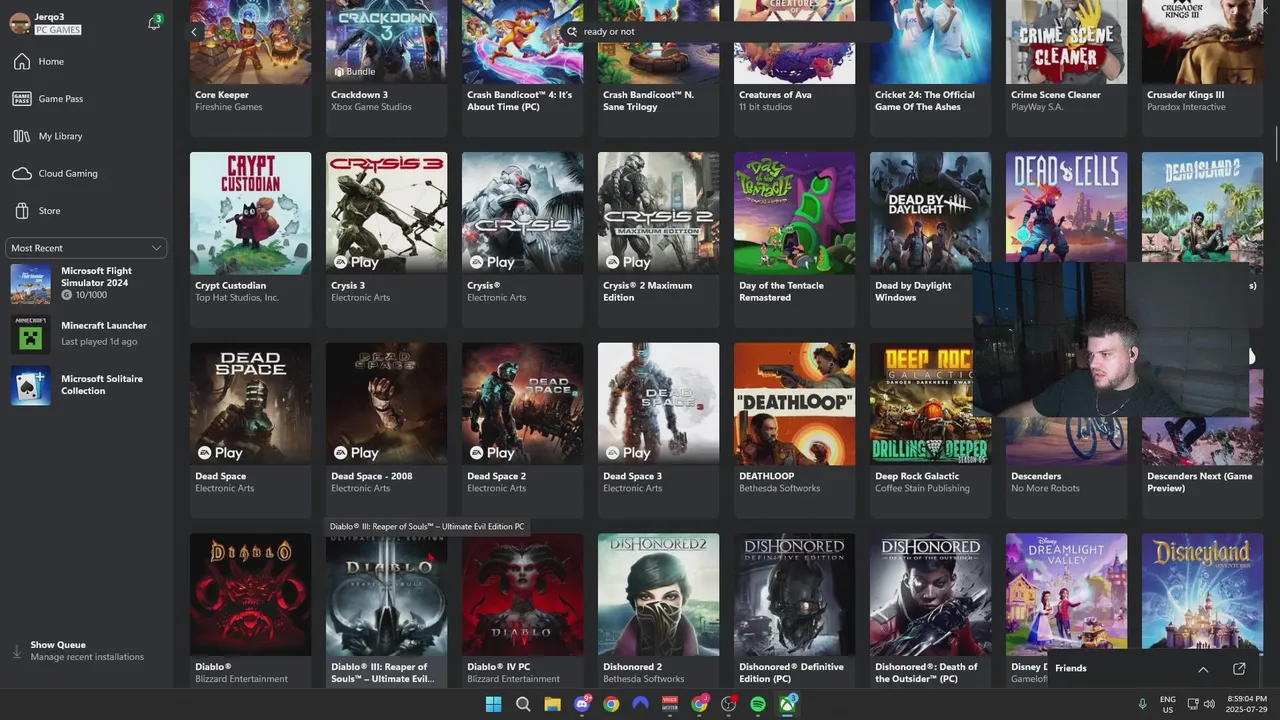
Task: Open the Crysis® game tile
Action: (x=522, y=239)
